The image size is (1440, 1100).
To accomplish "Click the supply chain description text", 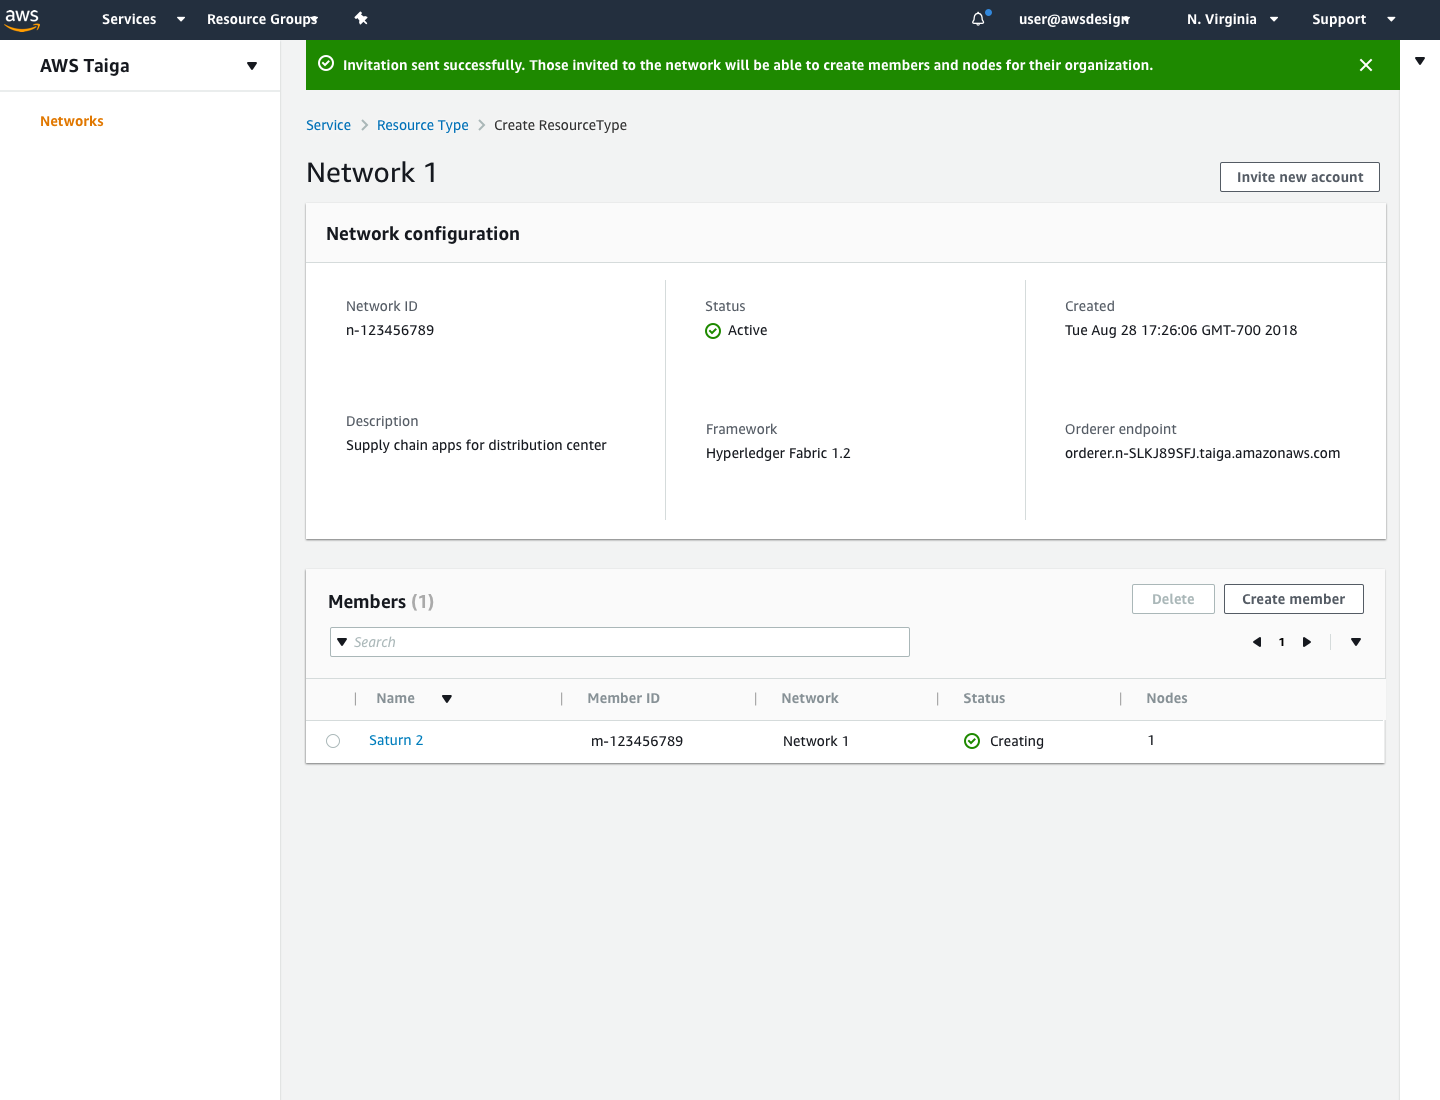I will [476, 445].
